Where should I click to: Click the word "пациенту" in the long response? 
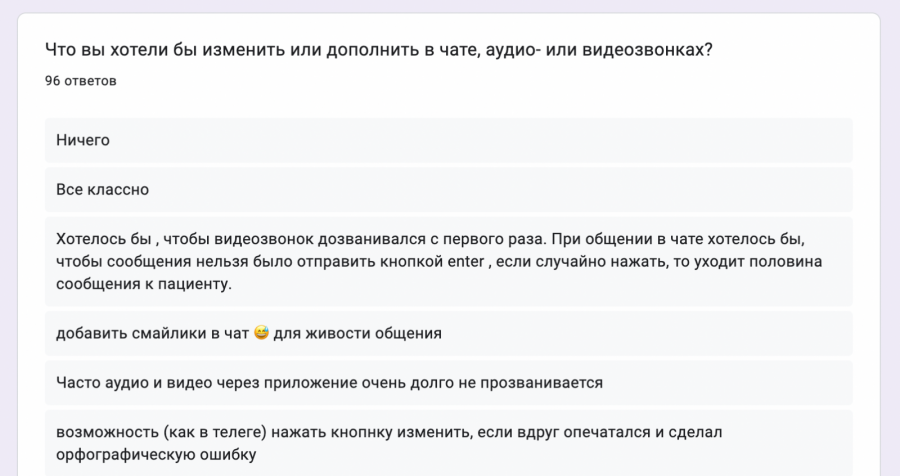[195, 284]
